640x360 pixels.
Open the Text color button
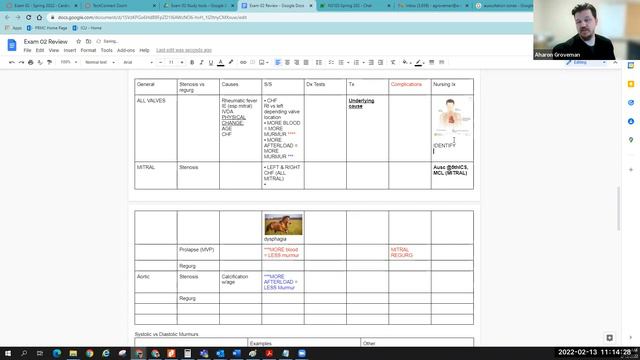pos(220,62)
